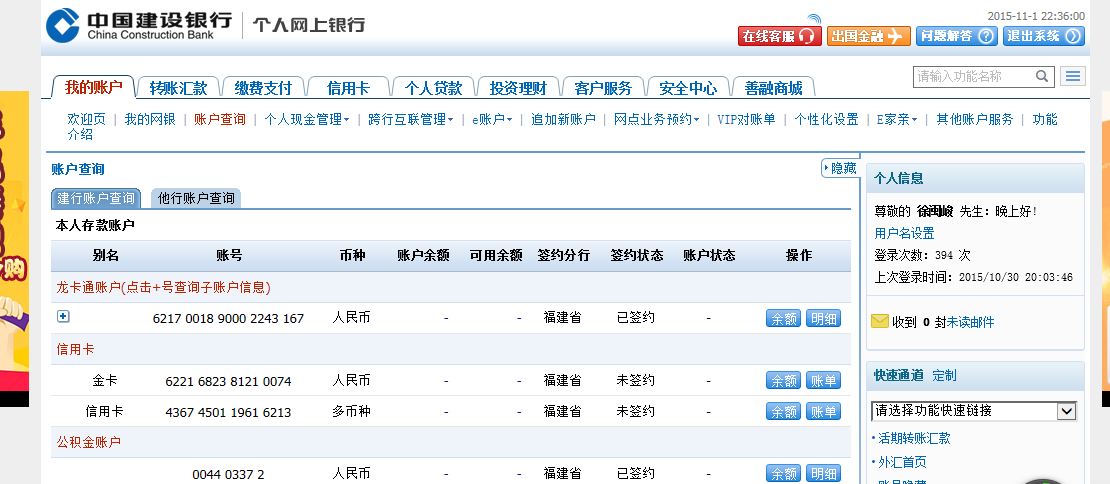Click 定制 next to 快速通道
The width and height of the screenshot is (1110, 484).
(x=944, y=375)
